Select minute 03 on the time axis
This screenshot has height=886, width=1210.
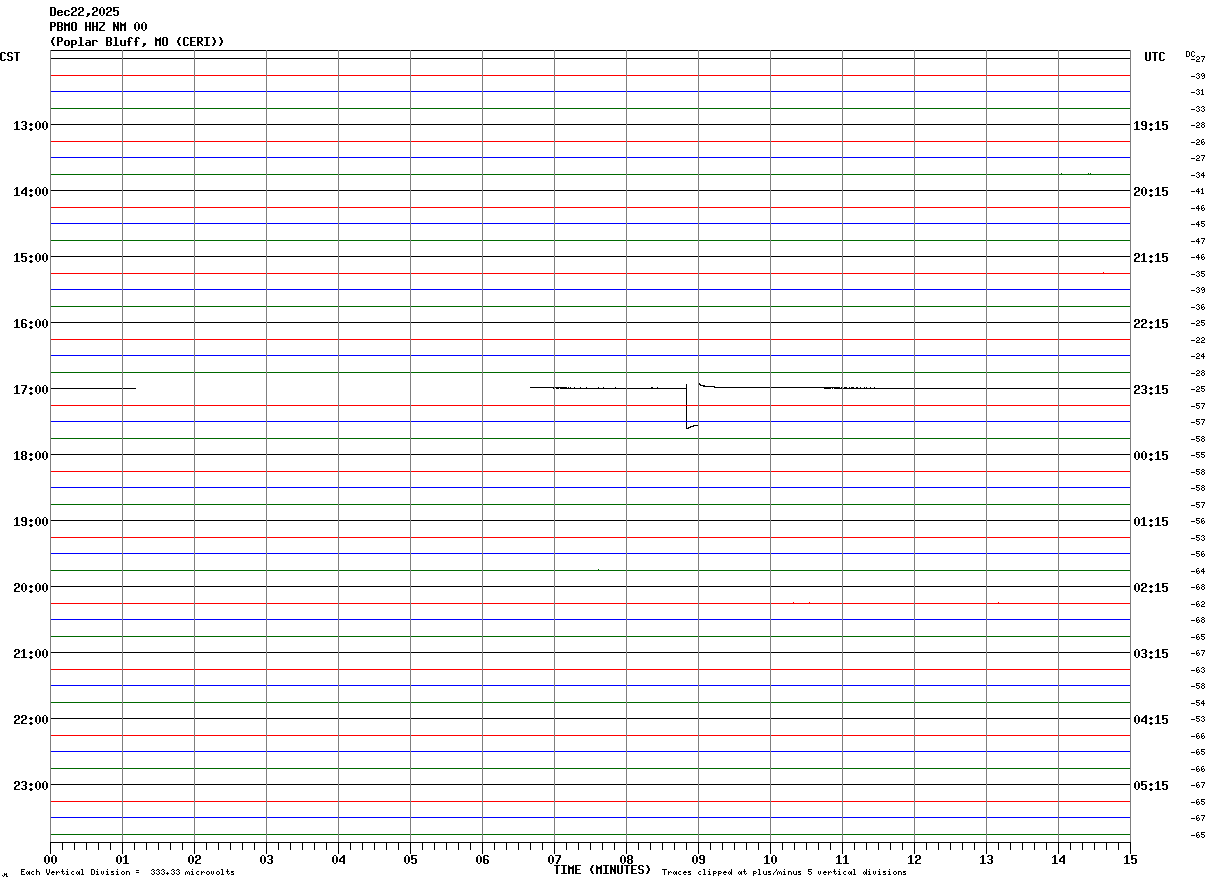tap(267, 859)
